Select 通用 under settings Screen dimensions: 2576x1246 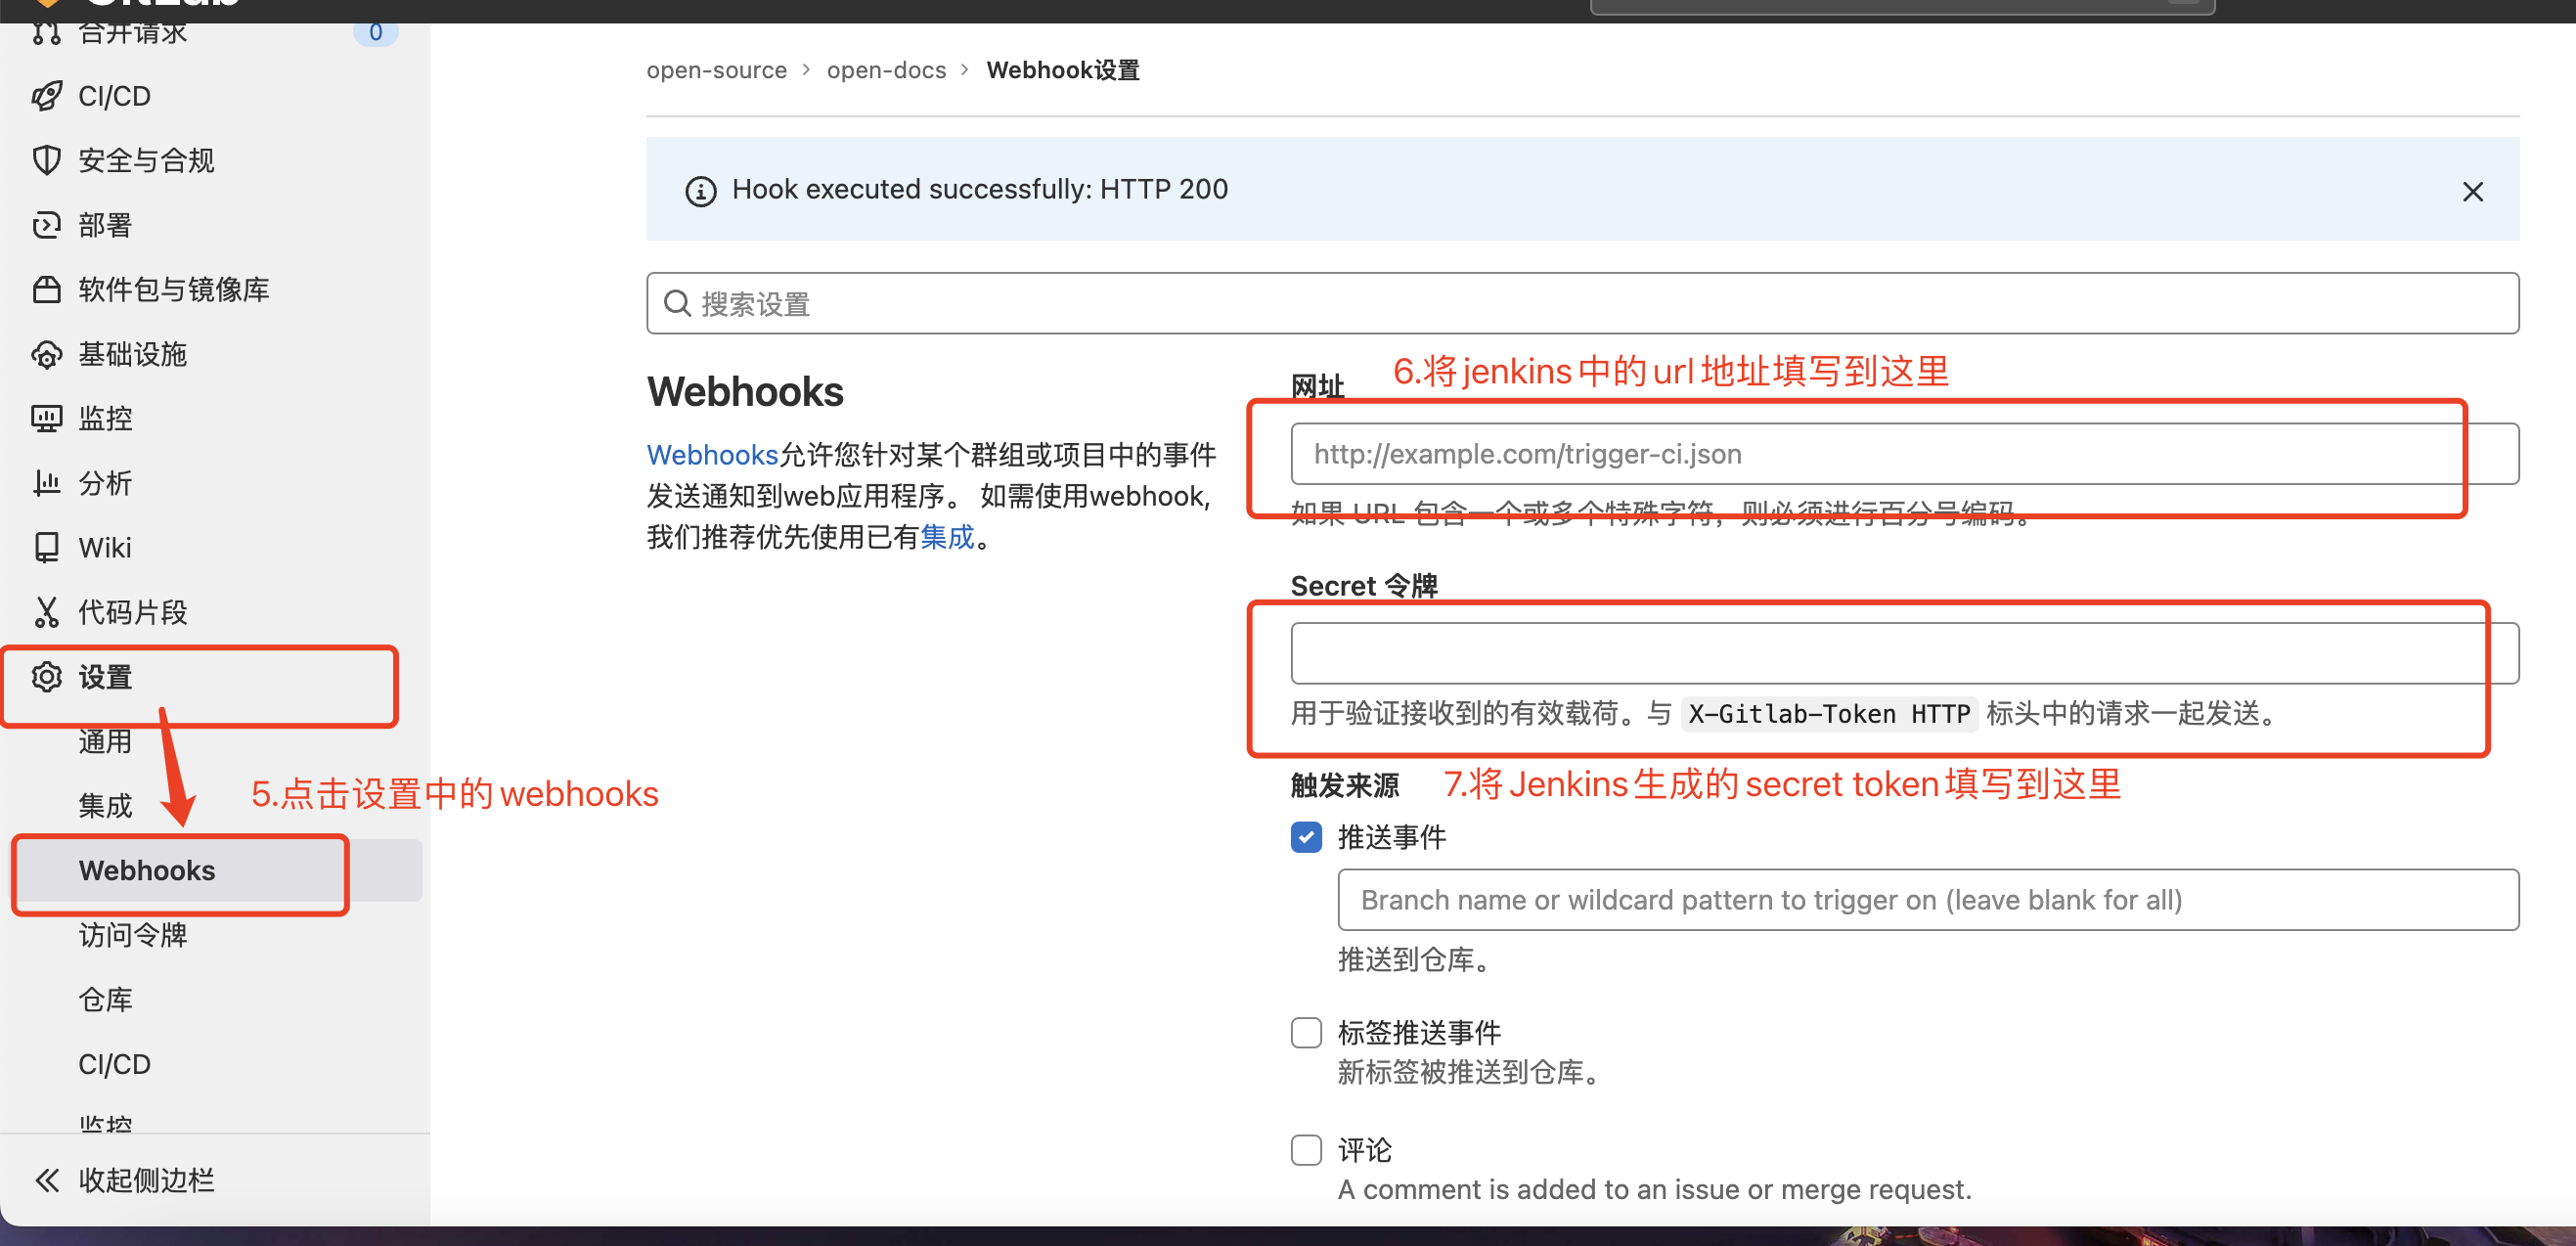click(x=105, y=741)
